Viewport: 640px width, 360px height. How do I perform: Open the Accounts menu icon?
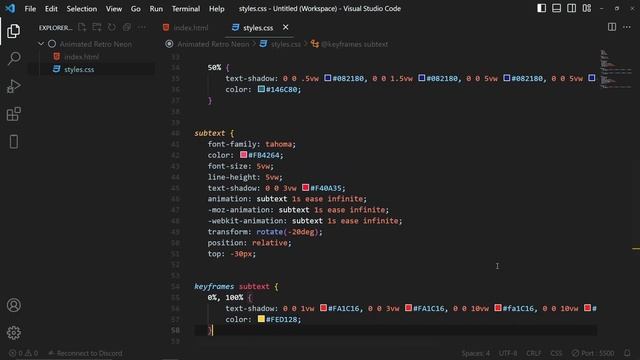(13, 305)
